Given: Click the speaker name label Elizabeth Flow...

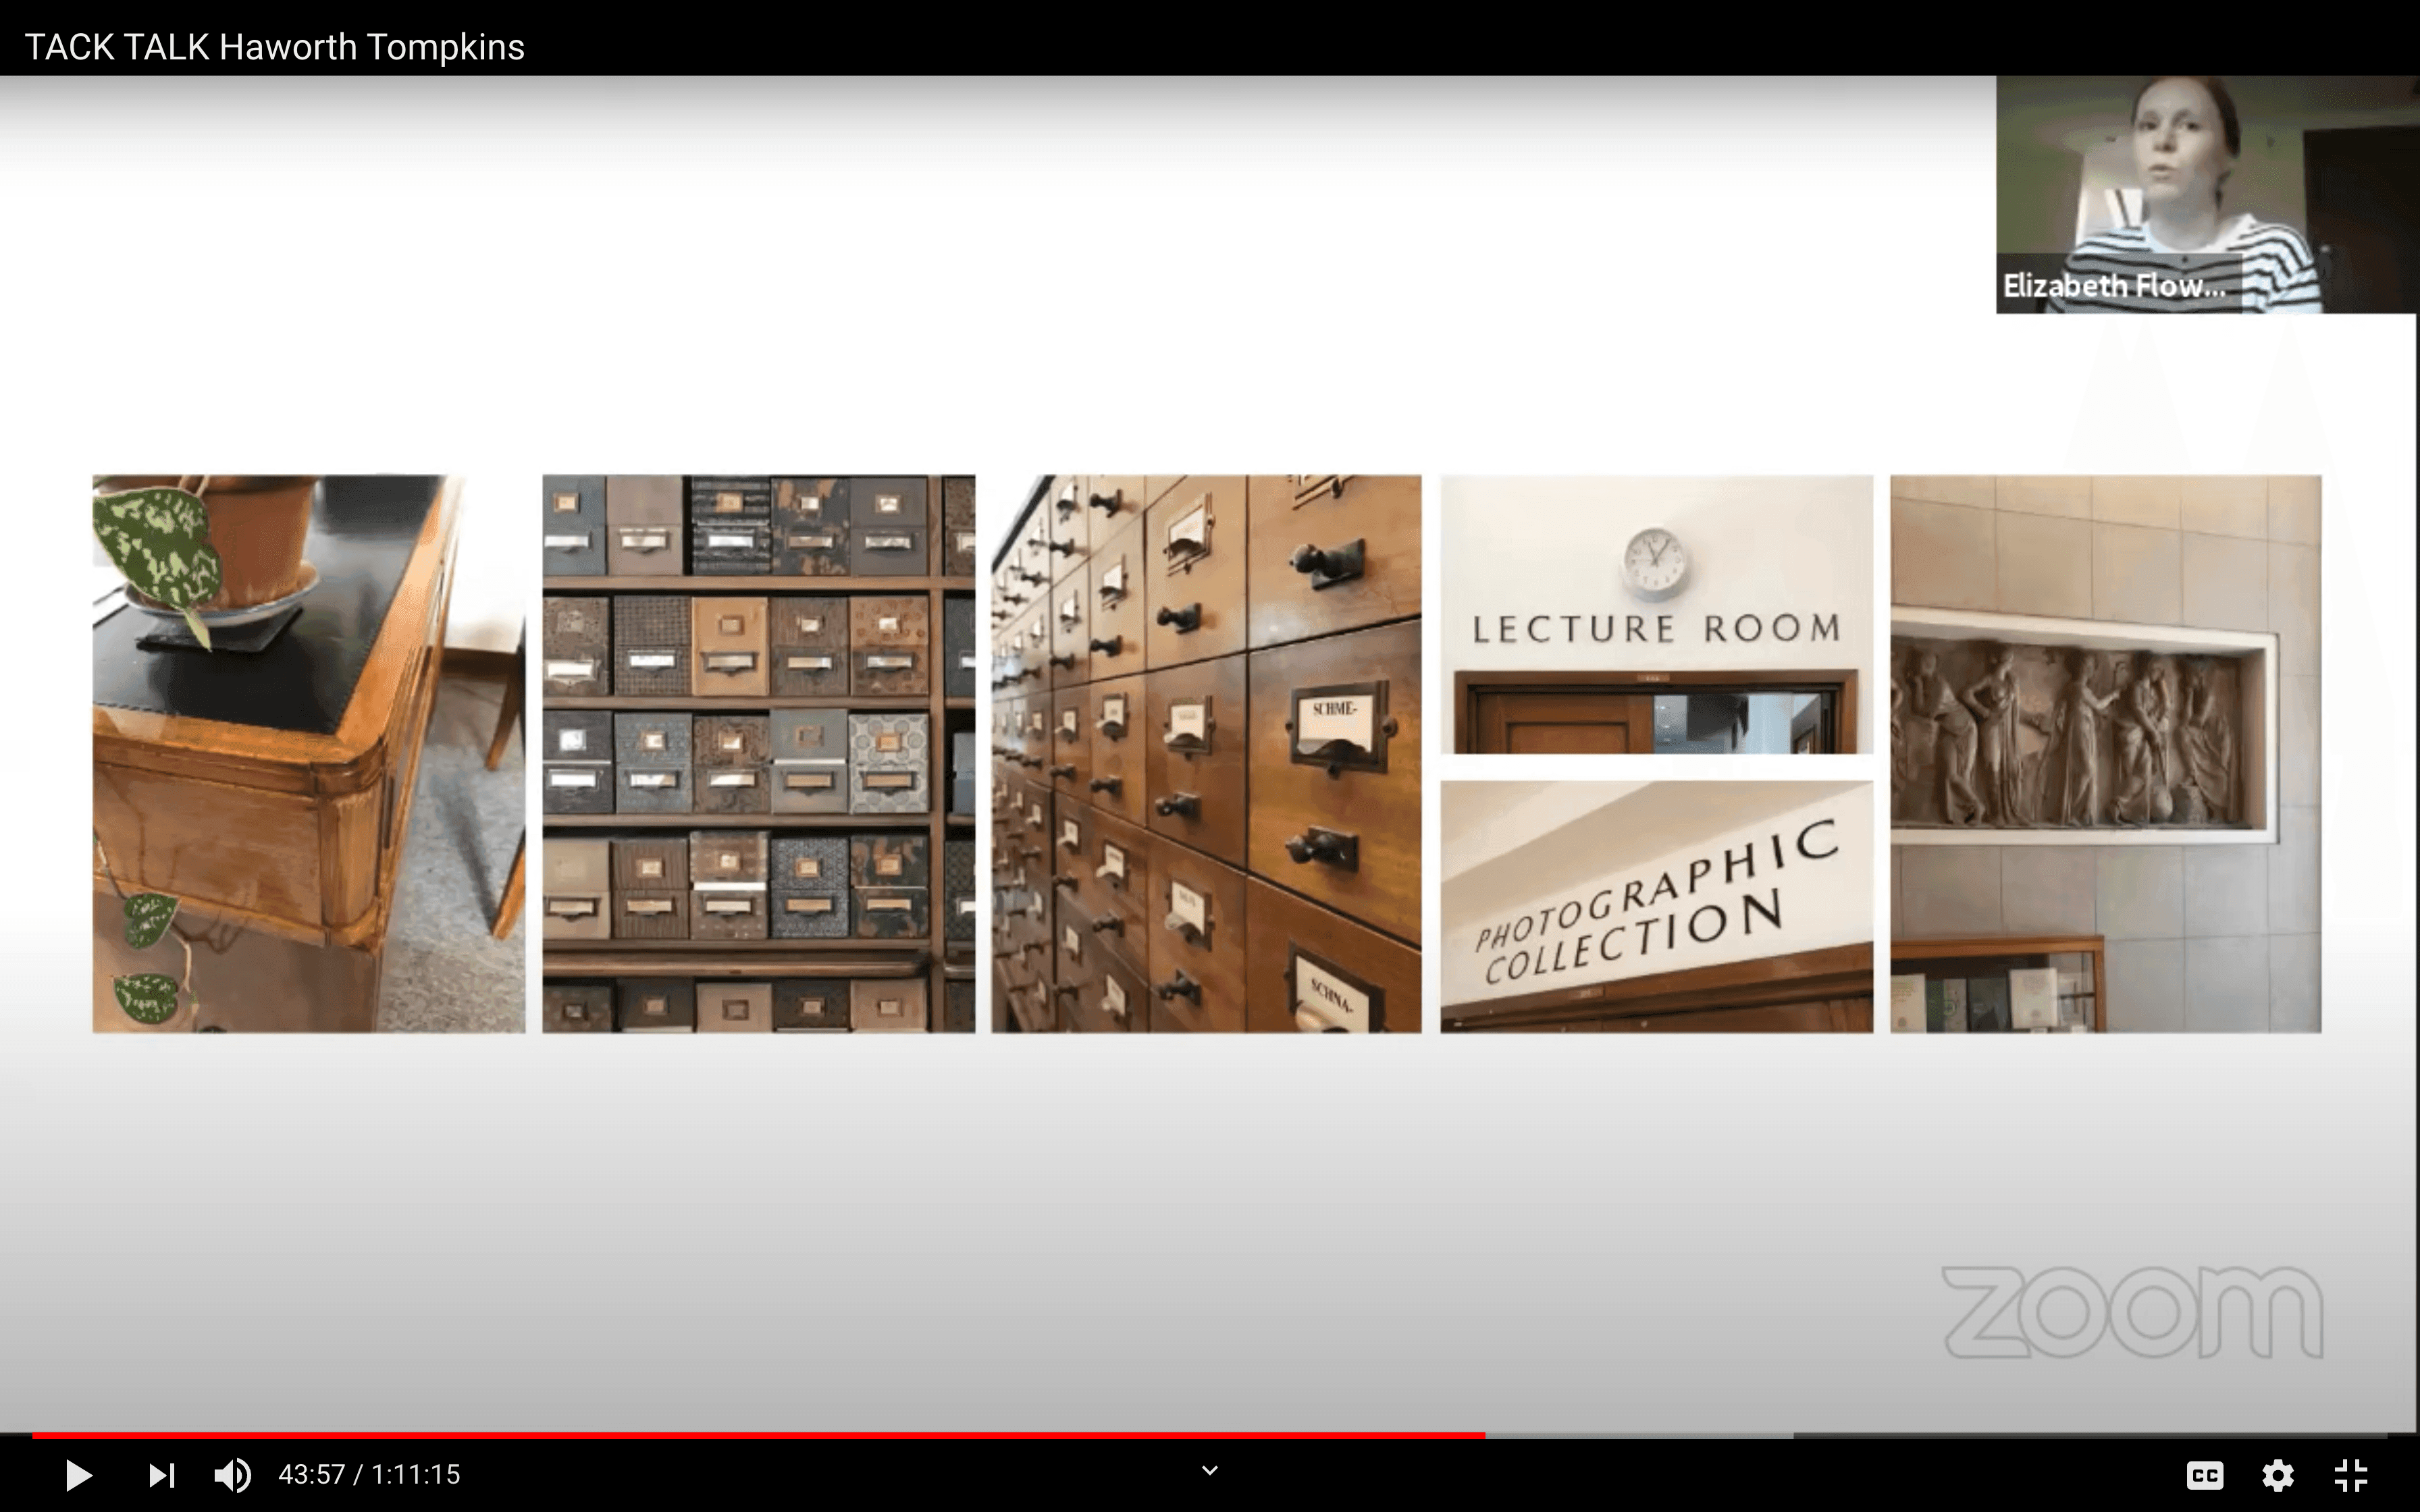Looking at the screenshot, I should [2113, 287].
